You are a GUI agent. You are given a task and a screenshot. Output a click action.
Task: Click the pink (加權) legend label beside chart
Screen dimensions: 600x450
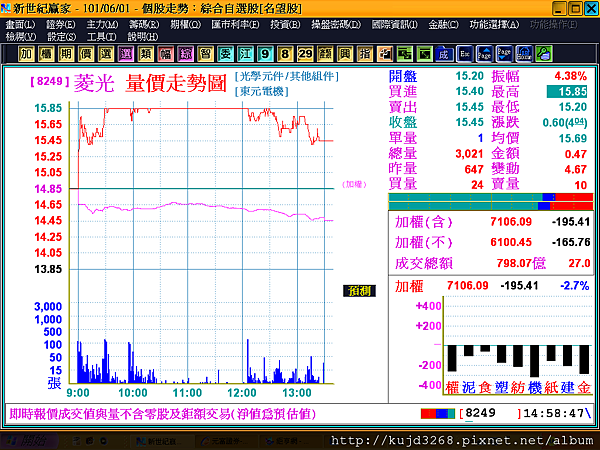(354, 184)
